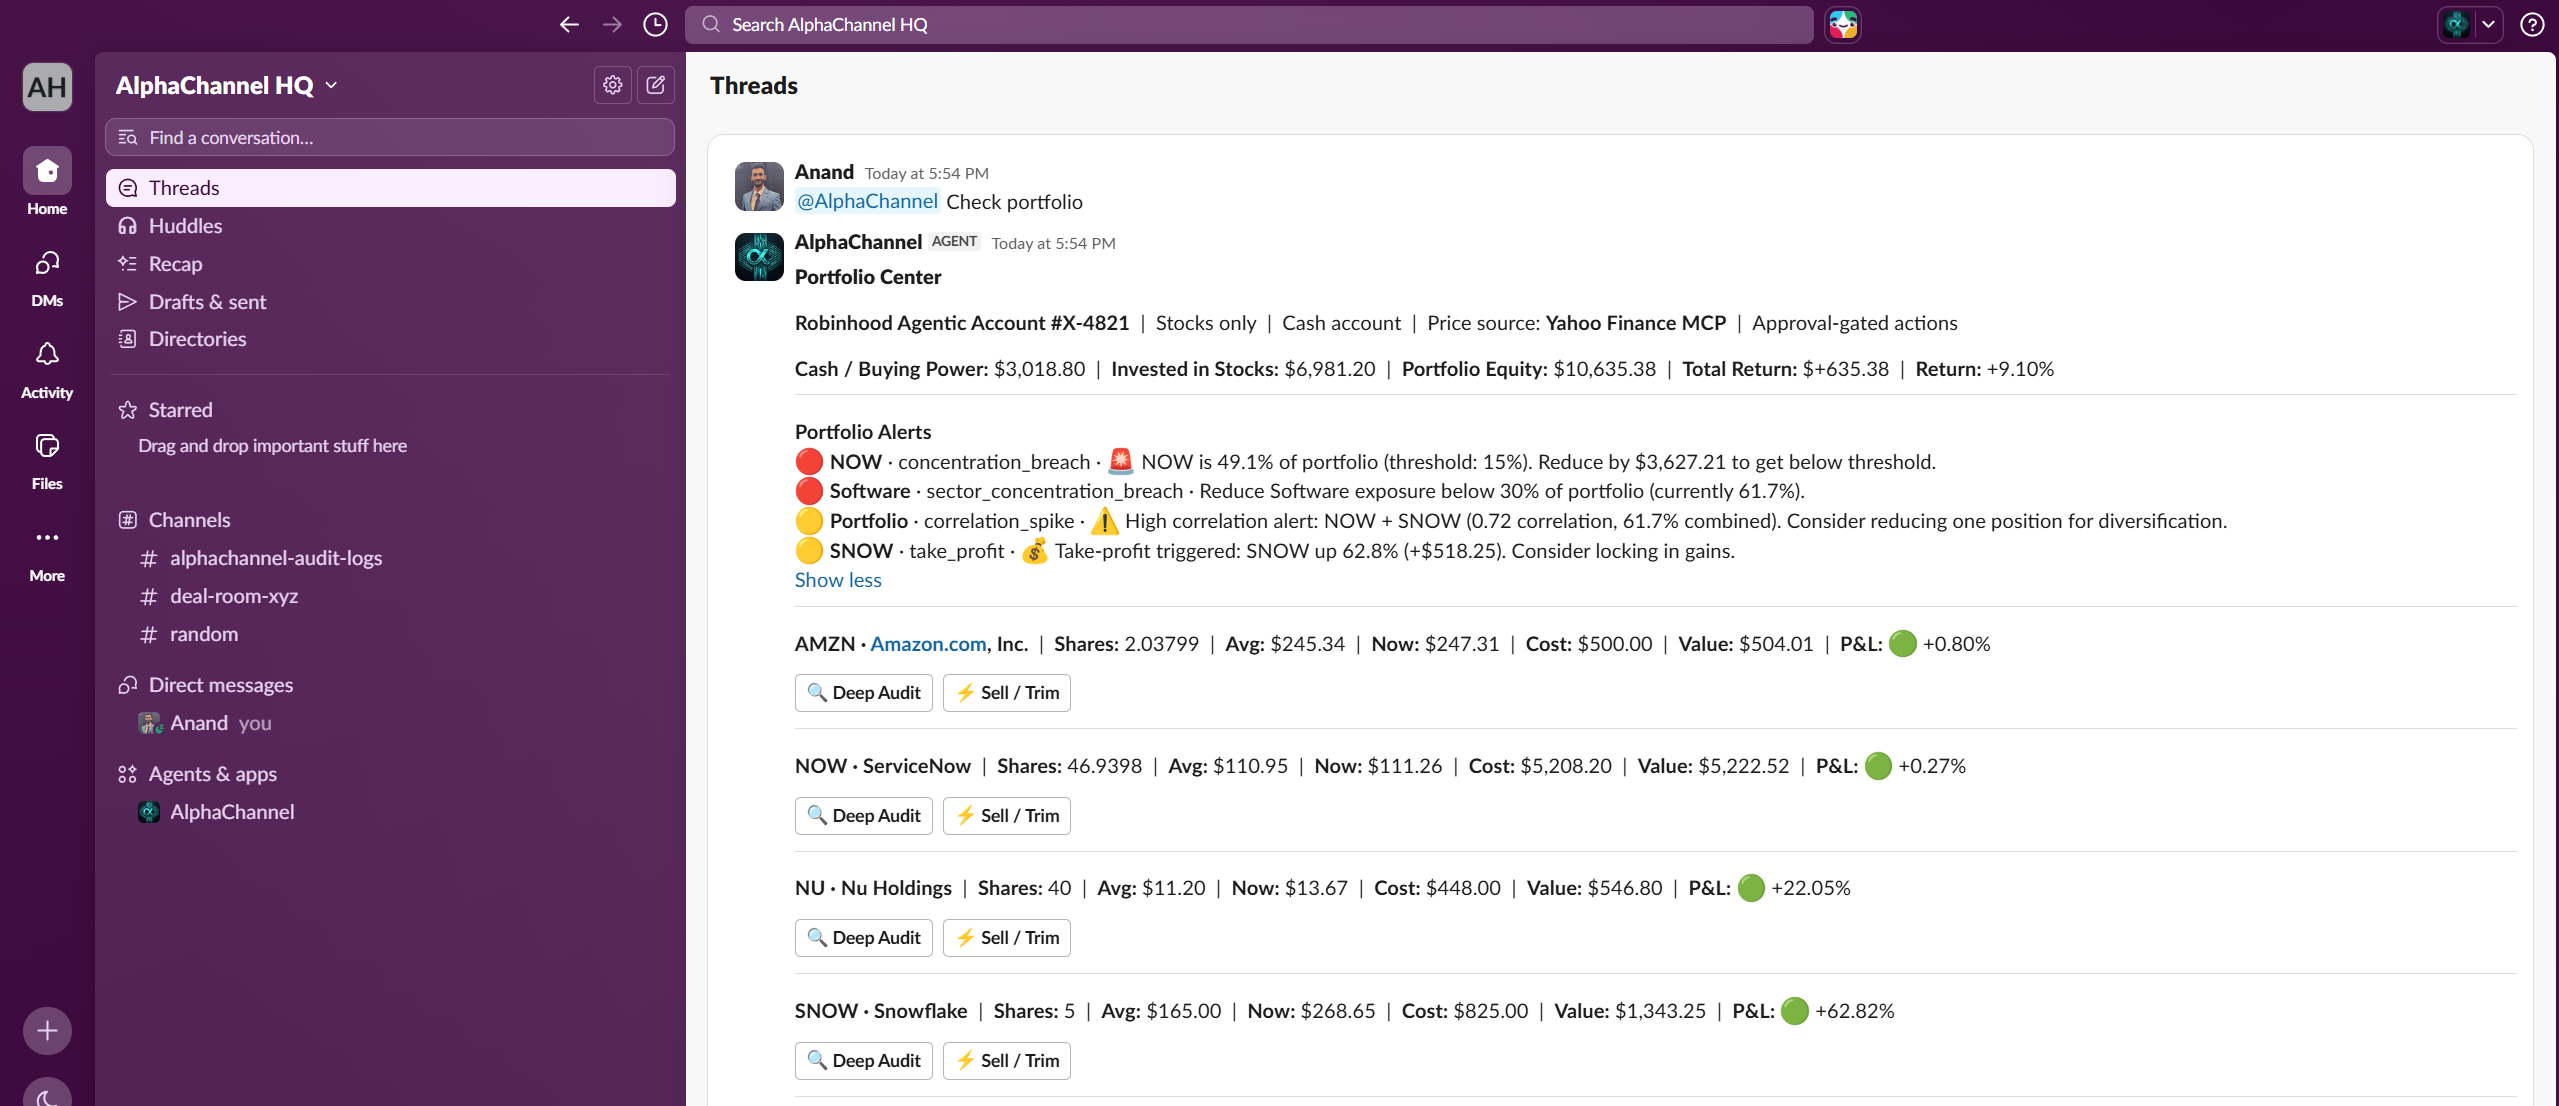Click the AlphaChannel agent name in thread
The height and width of the screenshot is (1106, 2559).
click(858, 242)
